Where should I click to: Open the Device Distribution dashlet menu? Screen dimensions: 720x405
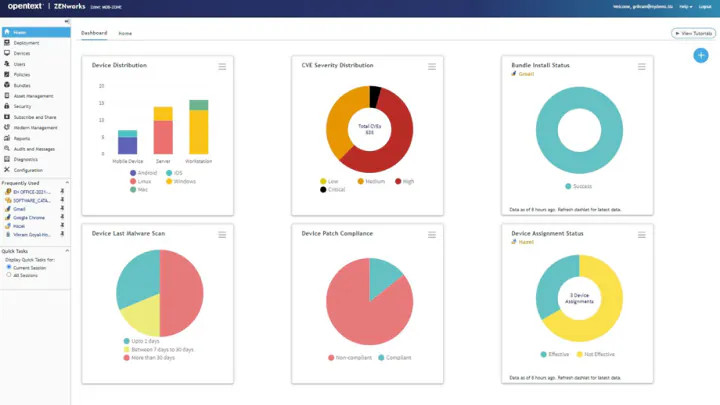pos(222,66)
